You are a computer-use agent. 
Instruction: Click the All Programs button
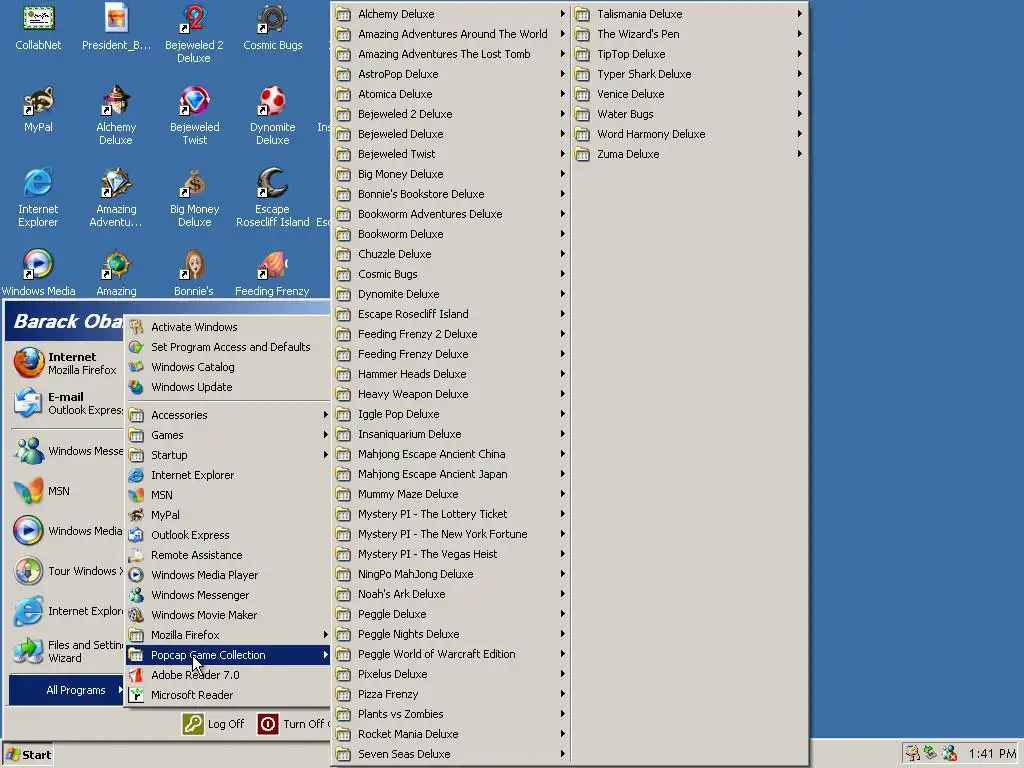67,690
